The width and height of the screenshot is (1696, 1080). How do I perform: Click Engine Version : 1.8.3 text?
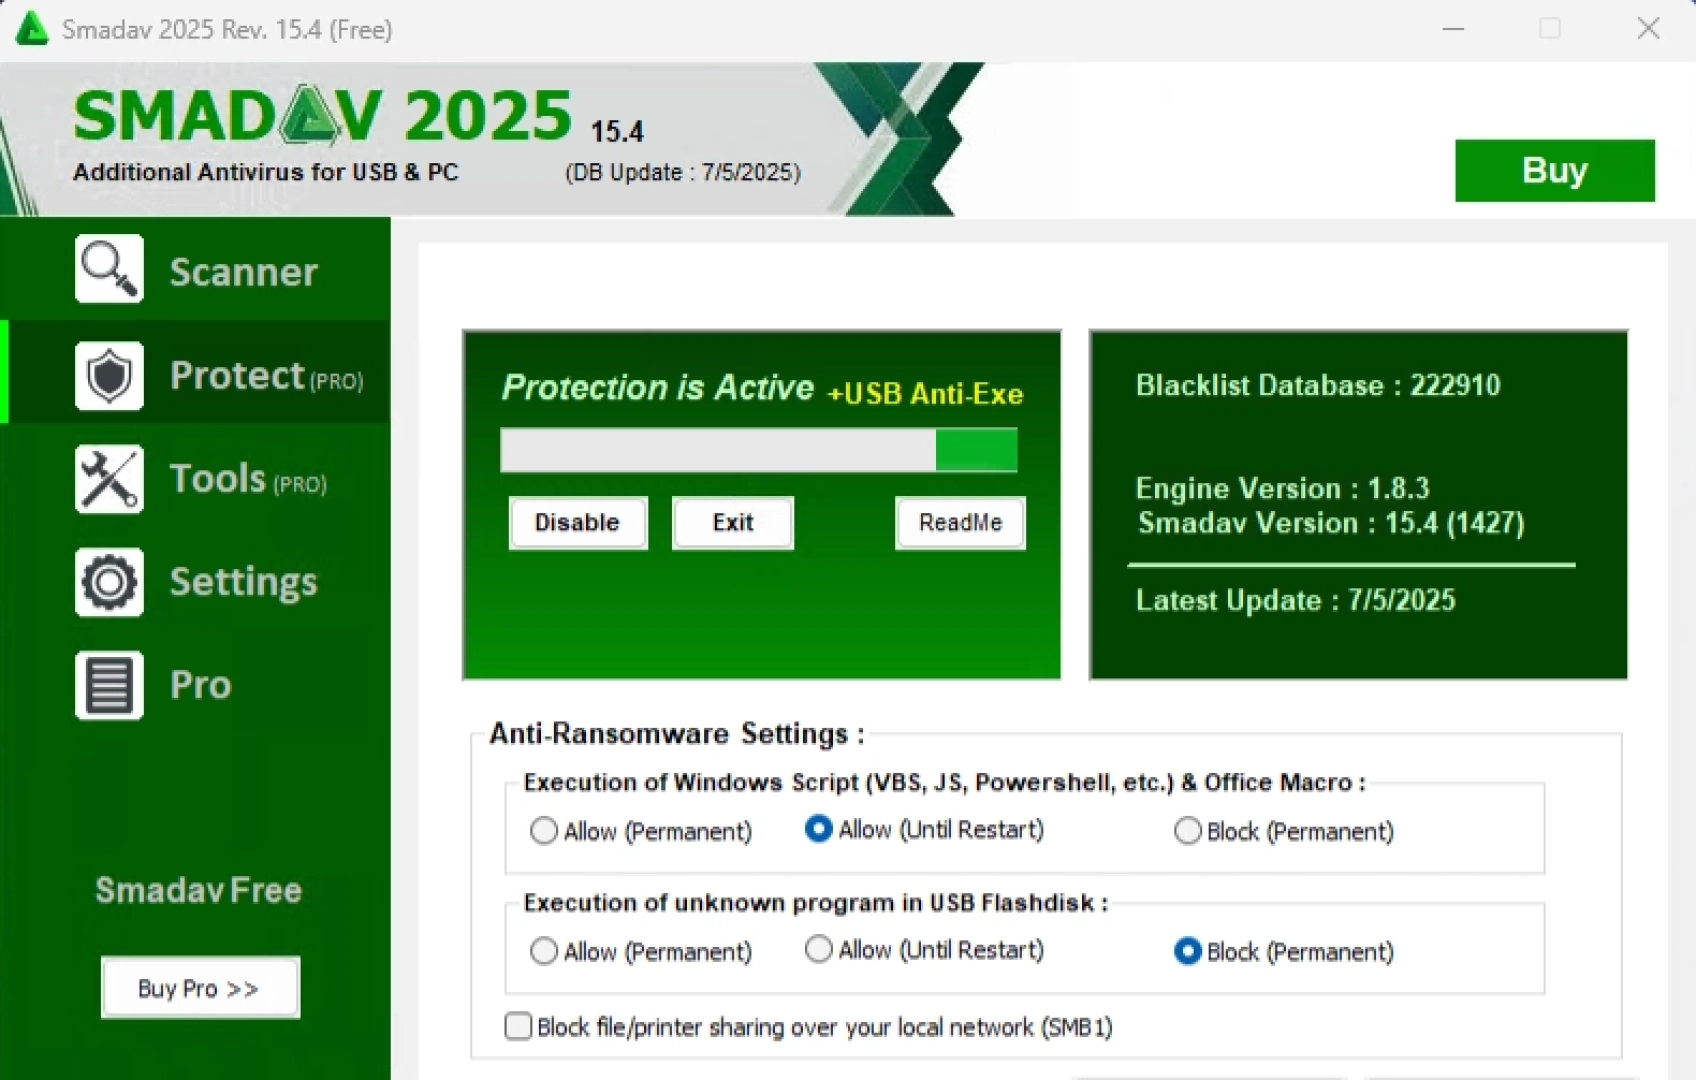[1283, 488]
